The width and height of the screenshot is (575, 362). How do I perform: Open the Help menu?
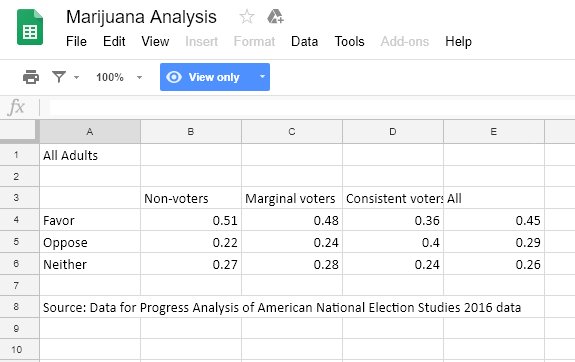pyautogui.click(x=458, y=41)
